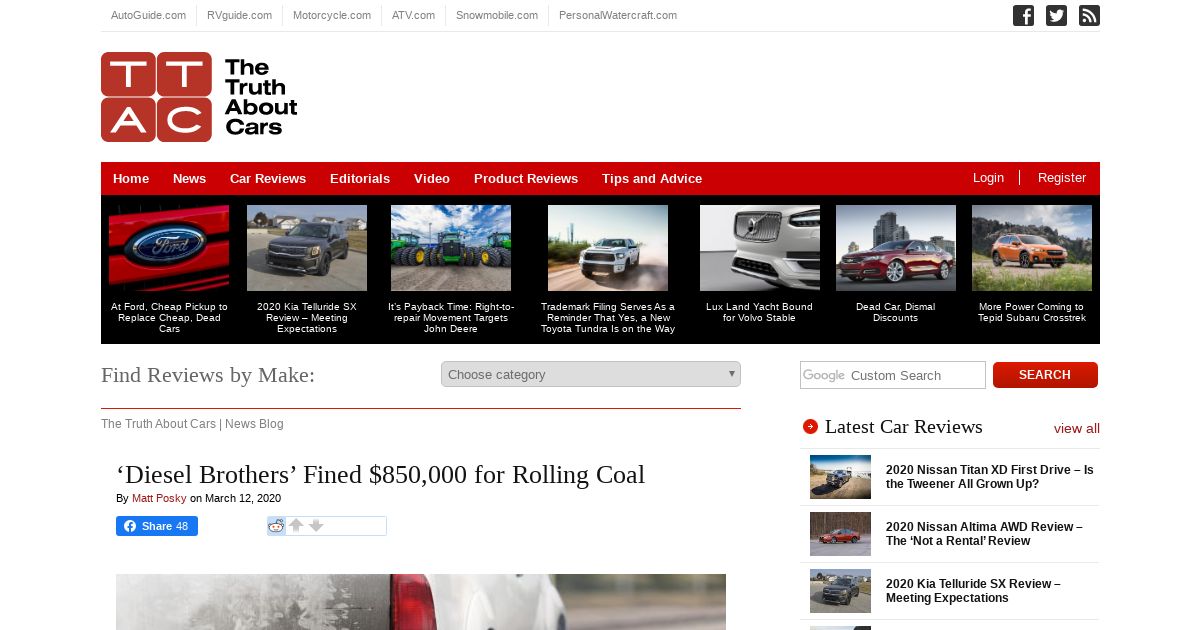This screenshot has width=1200, height=630.
Task: Open the RVguide.com link
Action: [239, 15]
